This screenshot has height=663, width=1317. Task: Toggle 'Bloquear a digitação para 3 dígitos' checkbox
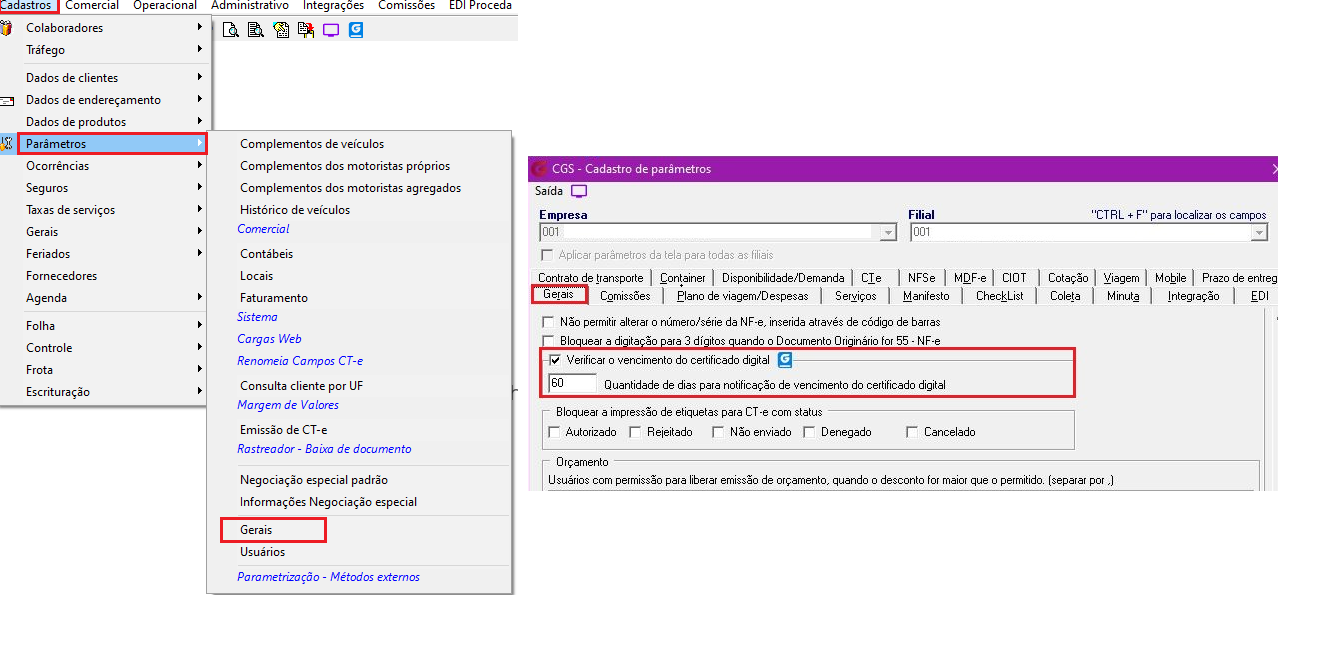(x=547, y=341)
